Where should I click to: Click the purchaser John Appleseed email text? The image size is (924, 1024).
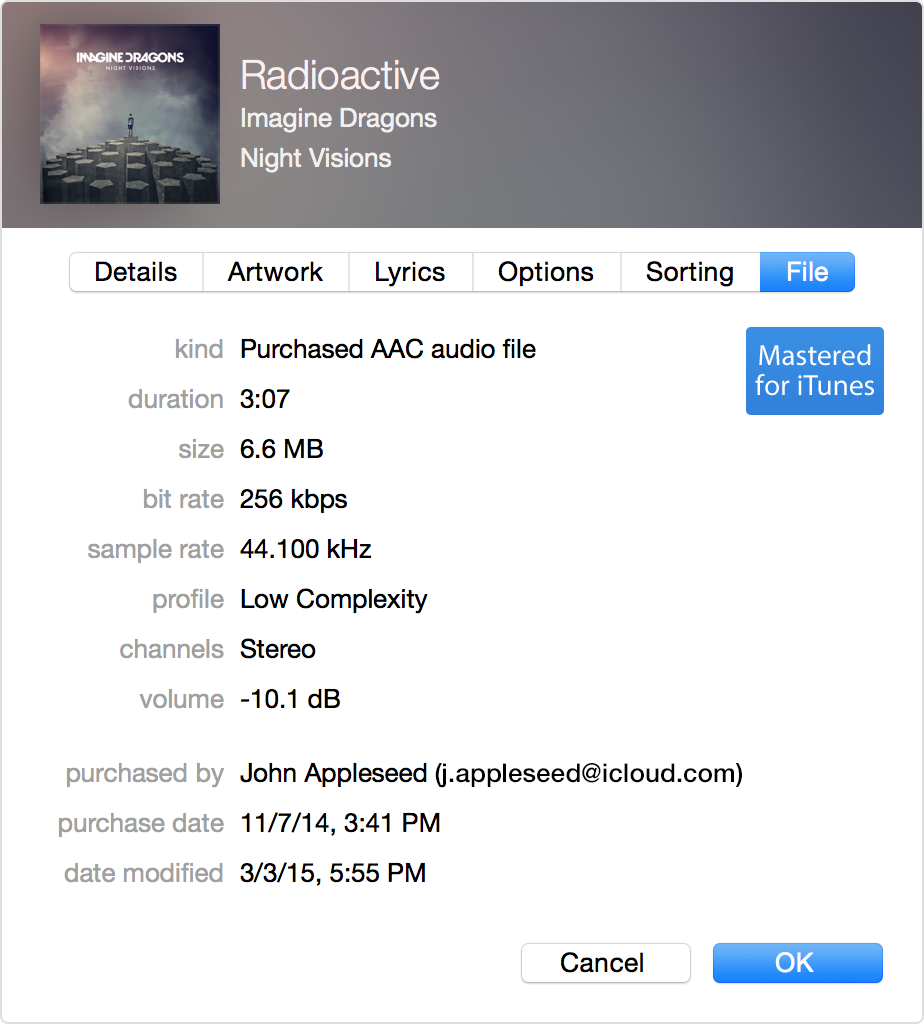tap(491, 774)
